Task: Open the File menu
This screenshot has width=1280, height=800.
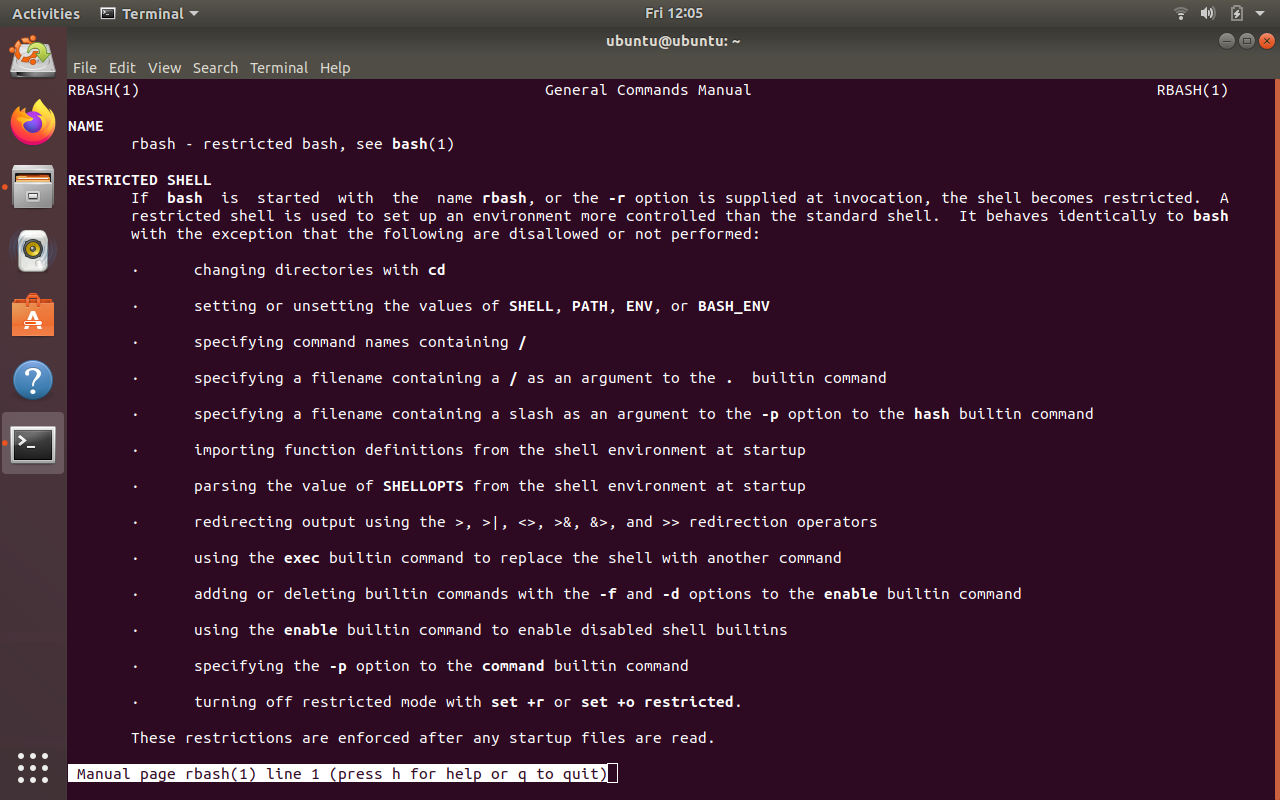Action: tap(85, 68)
